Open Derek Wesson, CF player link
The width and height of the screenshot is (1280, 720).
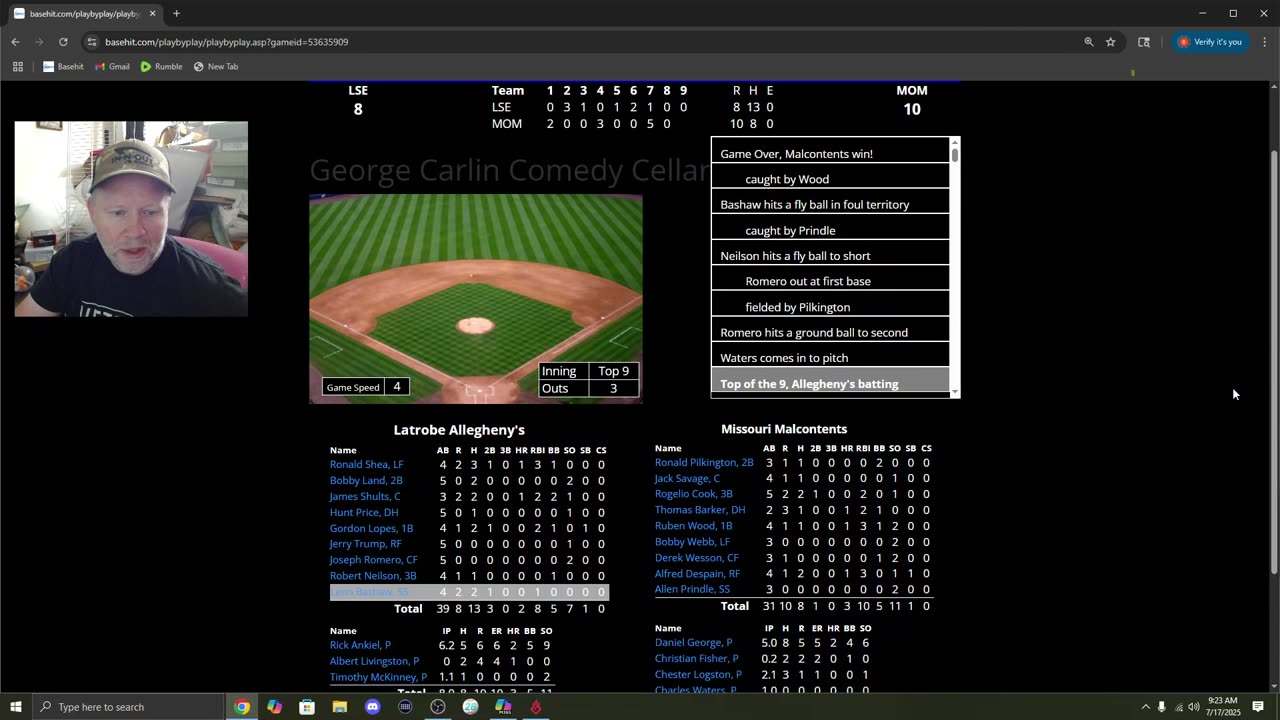point(697,558)
